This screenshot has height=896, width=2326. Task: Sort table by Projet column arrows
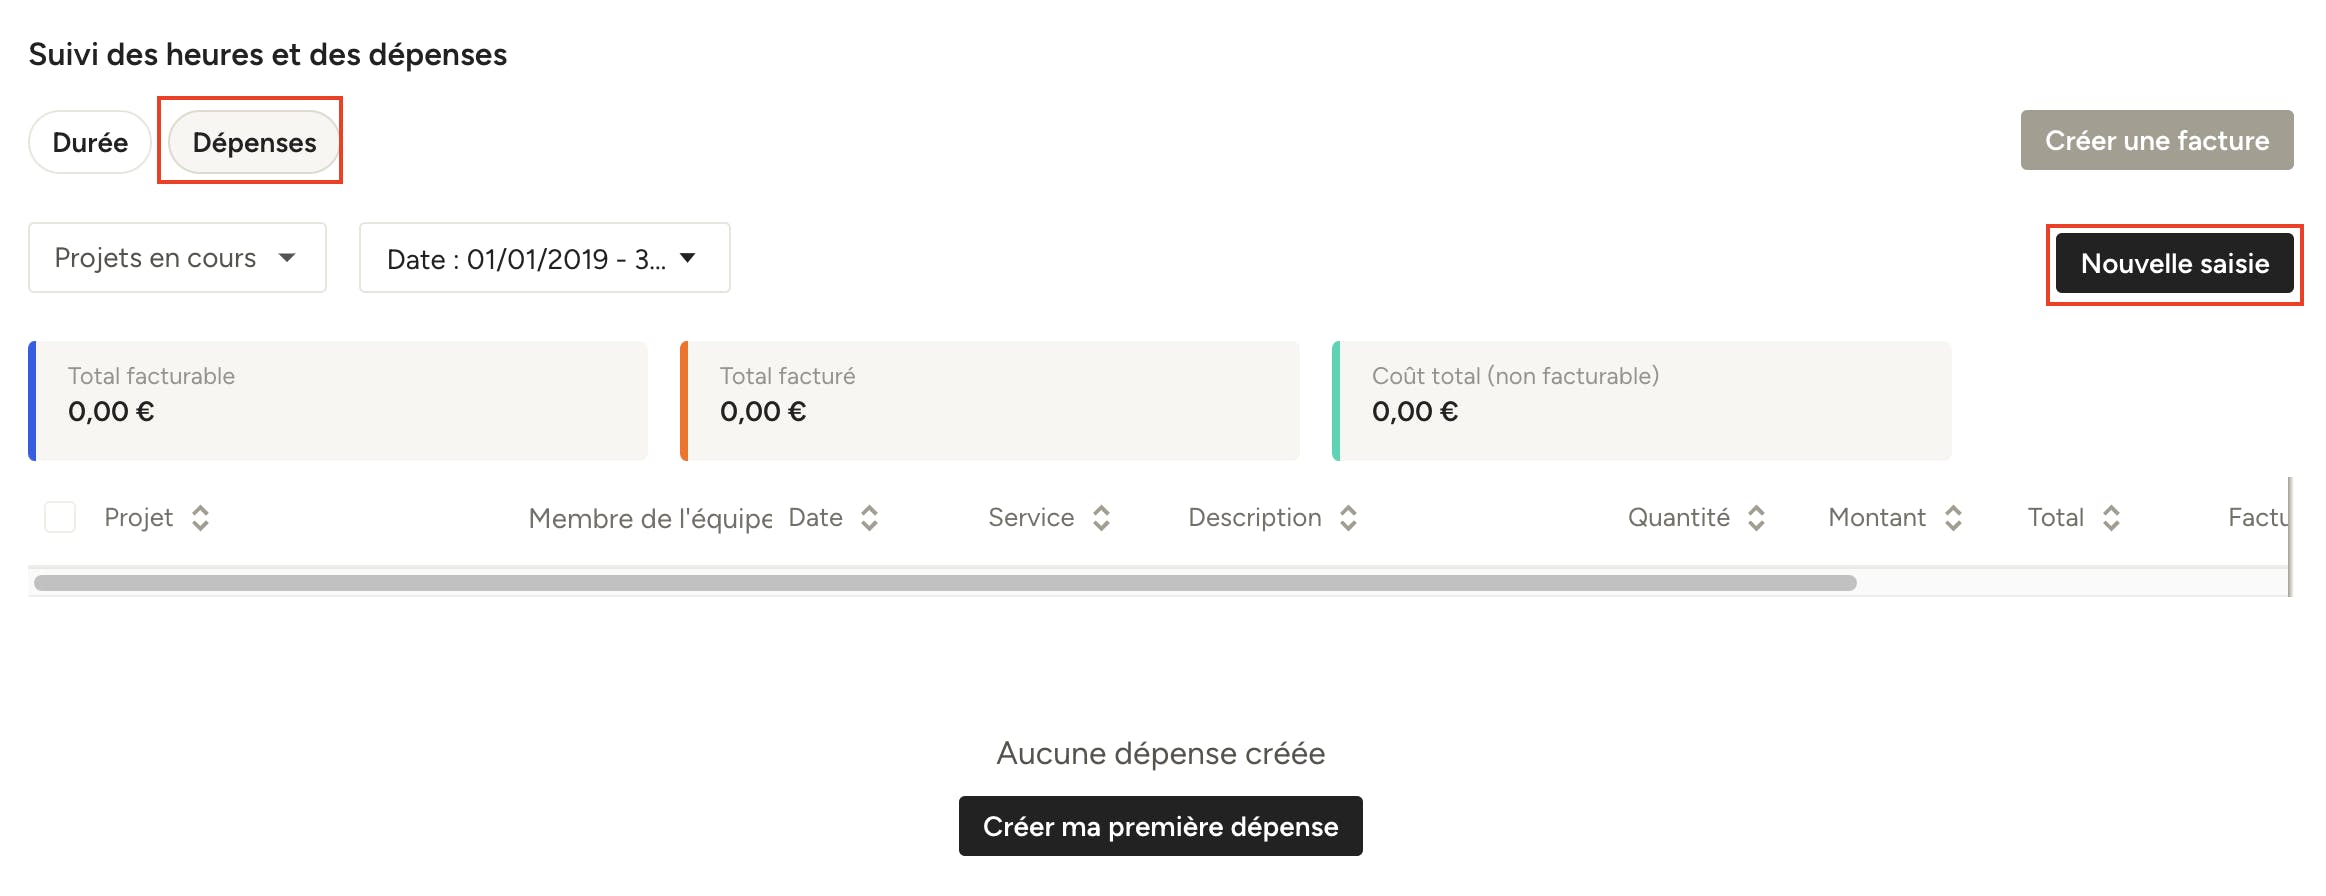(200, 518)
